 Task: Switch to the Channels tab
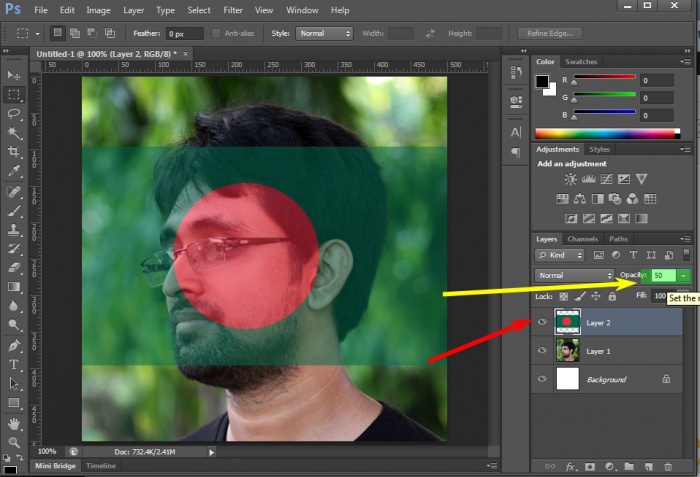click(582, 239)
